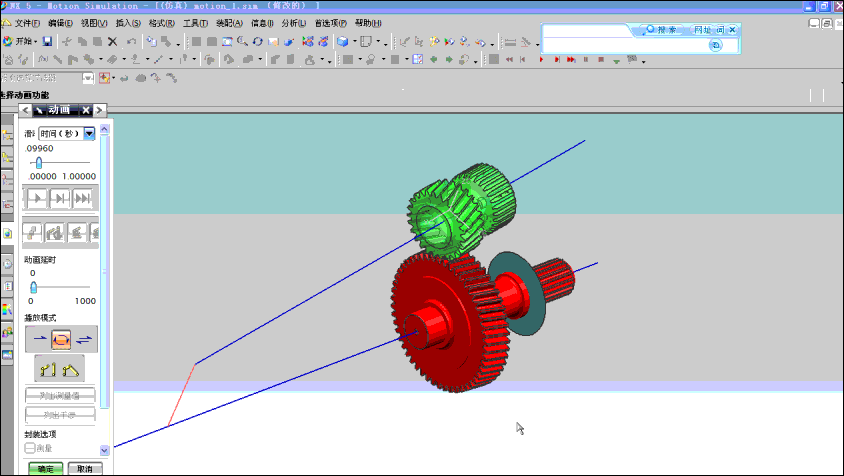Select retrace back-and-forth playback mode

click(x=84, y=339)
